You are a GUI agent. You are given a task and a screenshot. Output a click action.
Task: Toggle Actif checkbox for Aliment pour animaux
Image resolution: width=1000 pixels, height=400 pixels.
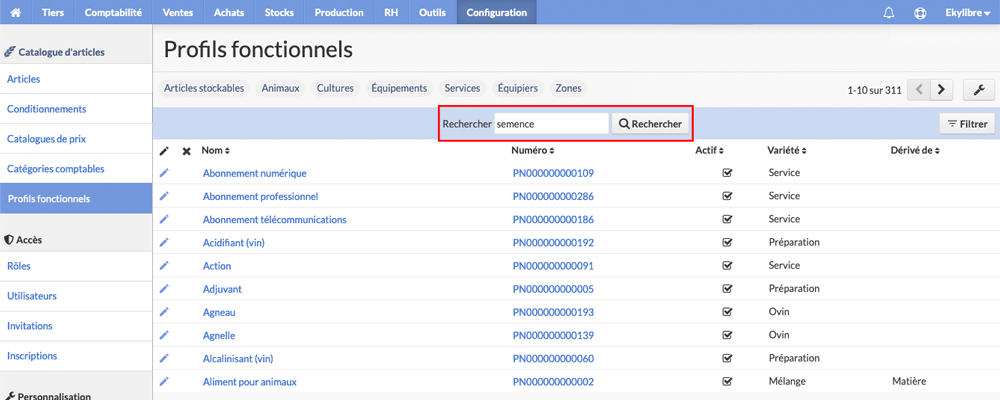[726, 381]
